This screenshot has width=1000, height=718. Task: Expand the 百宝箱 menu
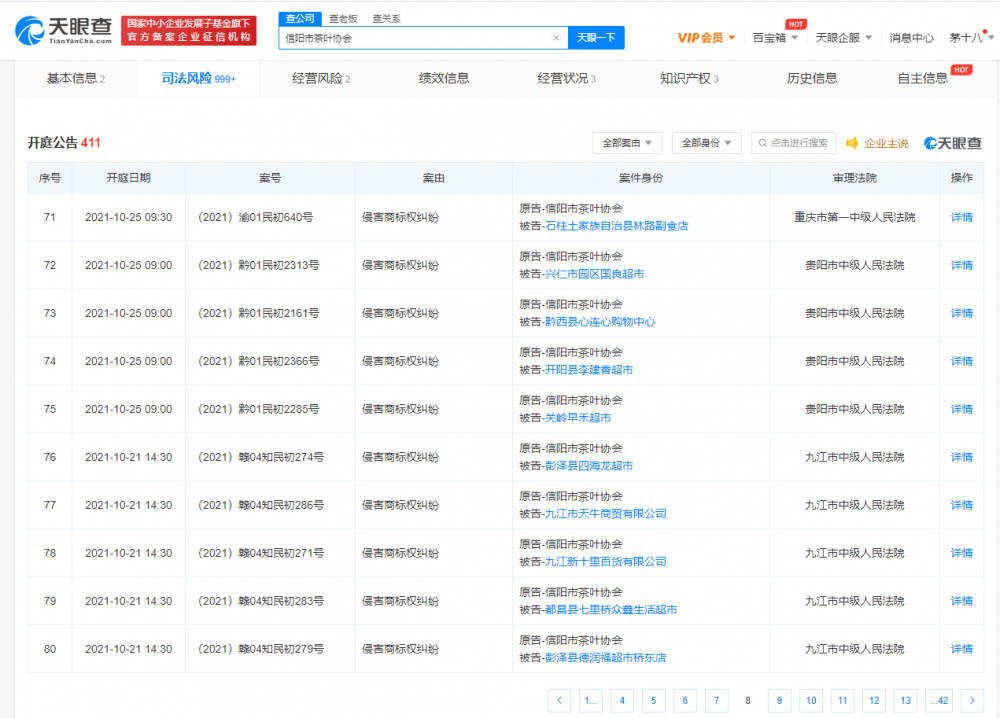[x=776, y=38]
